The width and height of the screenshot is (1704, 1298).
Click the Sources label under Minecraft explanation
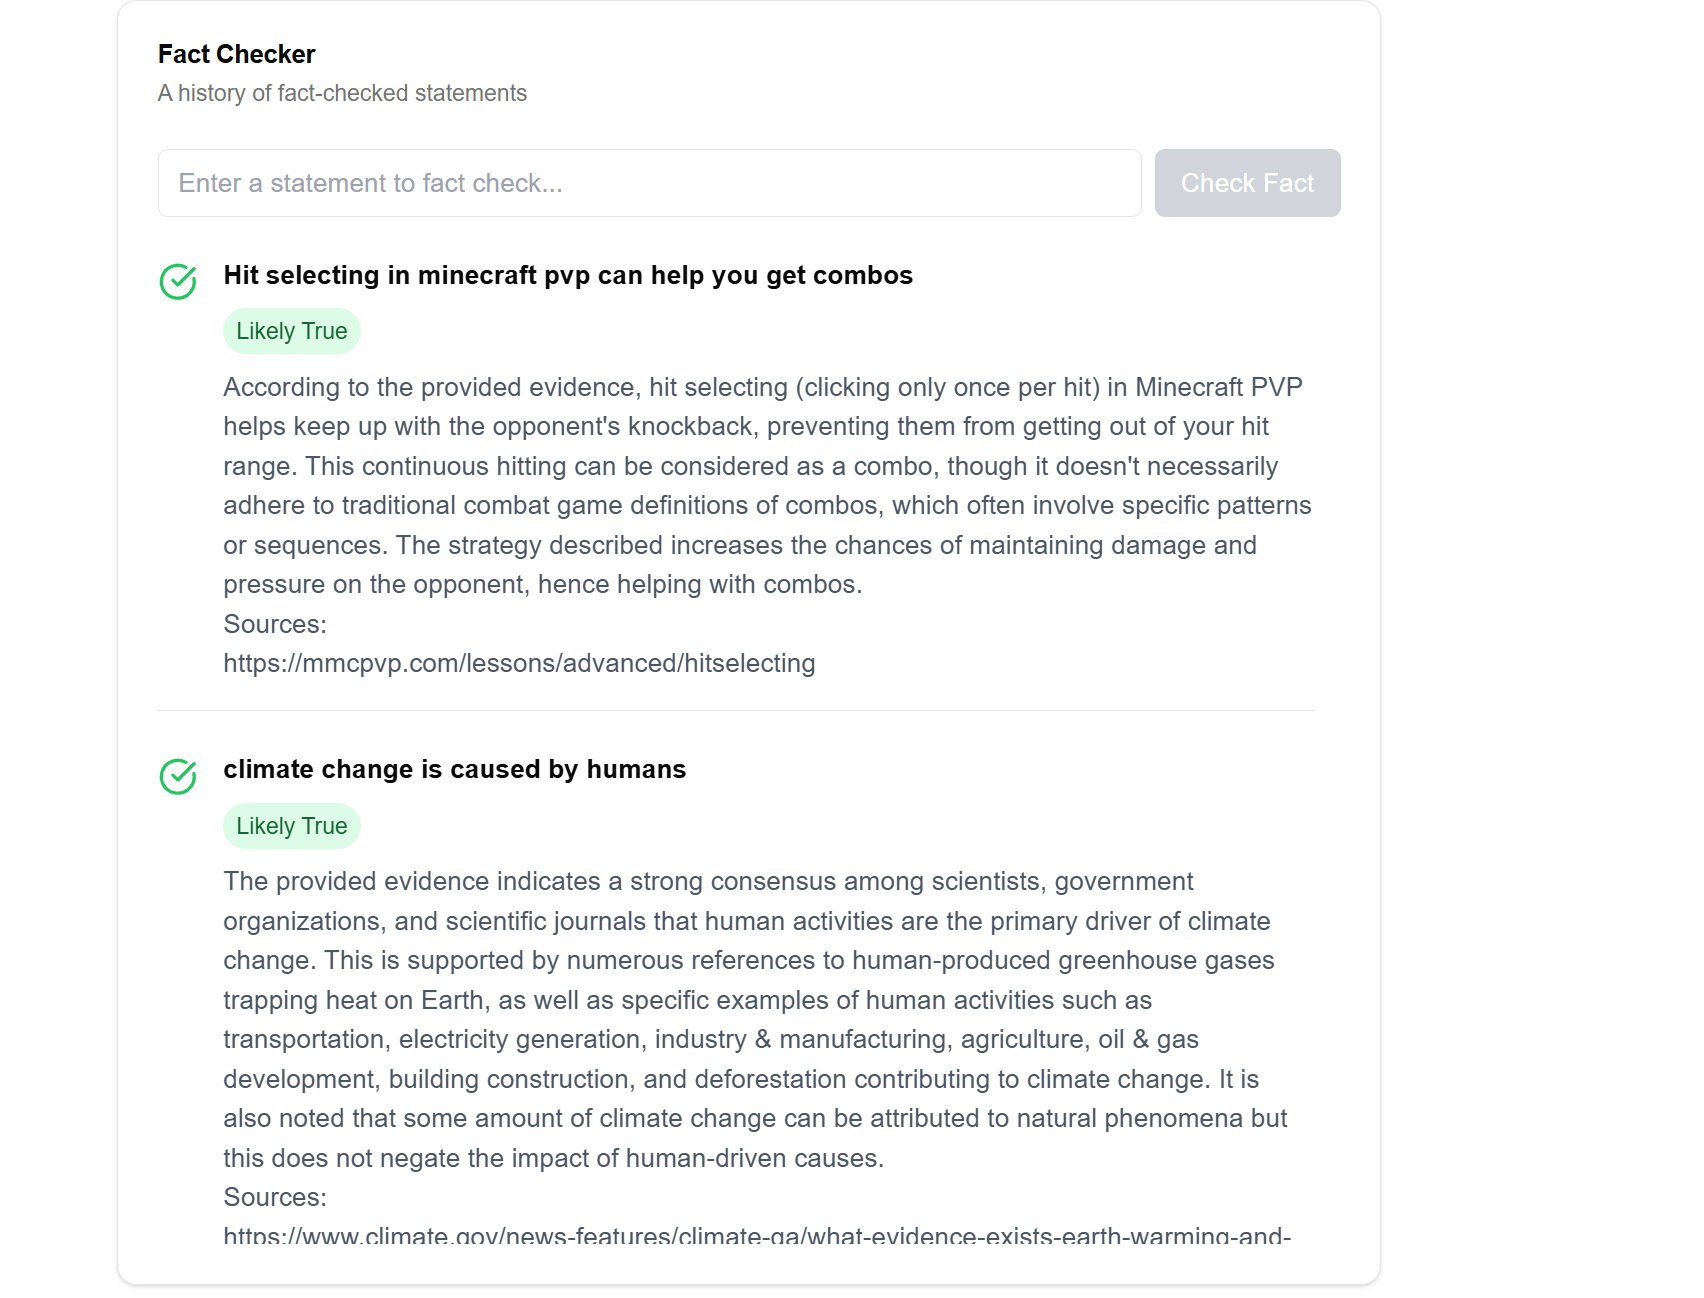tap(275, 624)
